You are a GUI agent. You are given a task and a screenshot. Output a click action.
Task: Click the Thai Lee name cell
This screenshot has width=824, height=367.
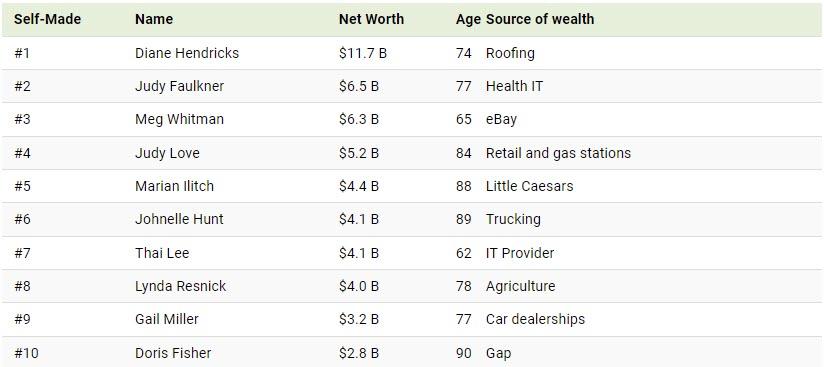[162, 253]
